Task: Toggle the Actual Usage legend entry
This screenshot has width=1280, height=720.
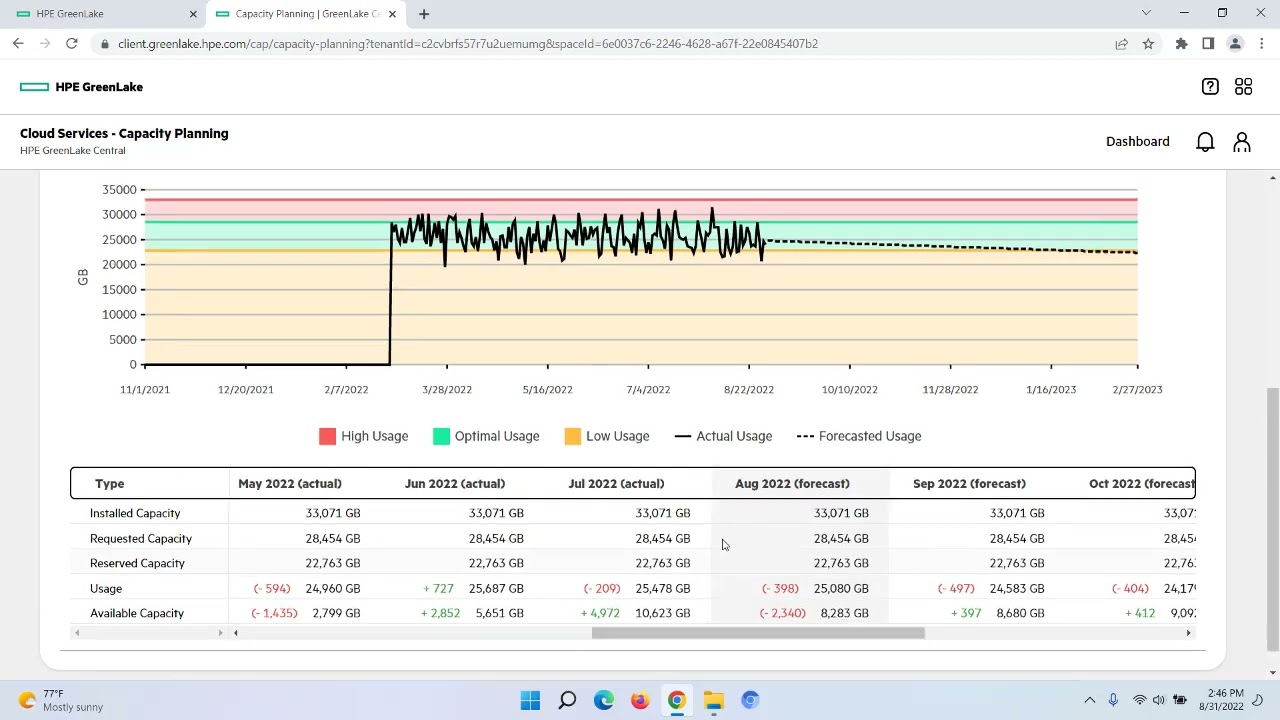Action: click(723, 436)
